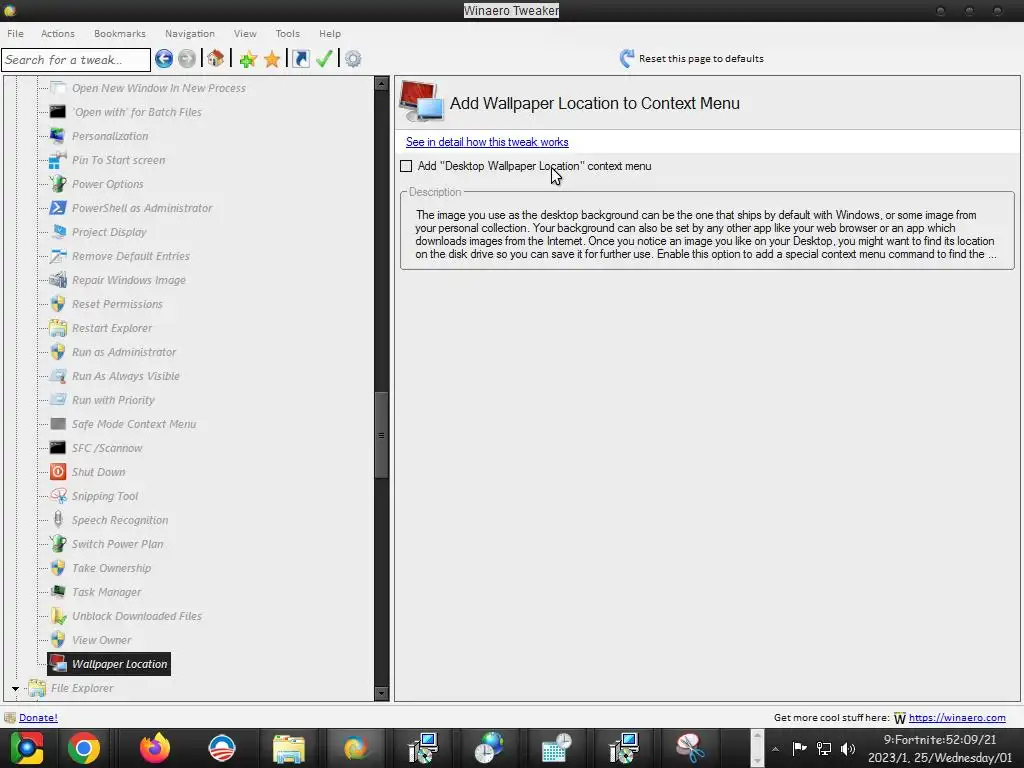Click the tree vertical scrollbar thumb
The image size is (1024, 768).
coord(381,436)
